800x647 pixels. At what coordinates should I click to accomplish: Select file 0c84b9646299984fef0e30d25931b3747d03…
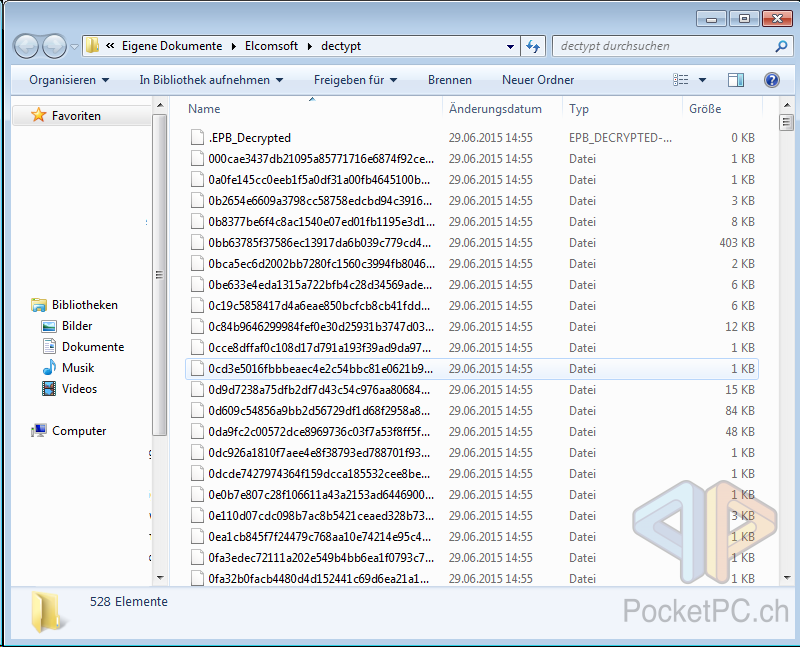(x=472, y=327)
